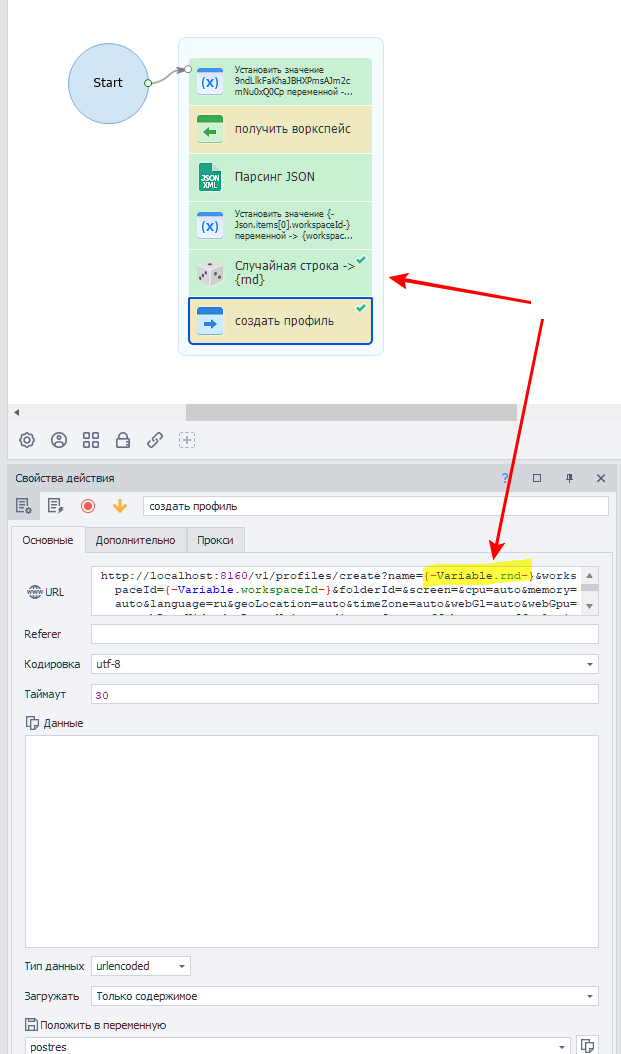Open the profile user icon under canvas

[59, 440]
